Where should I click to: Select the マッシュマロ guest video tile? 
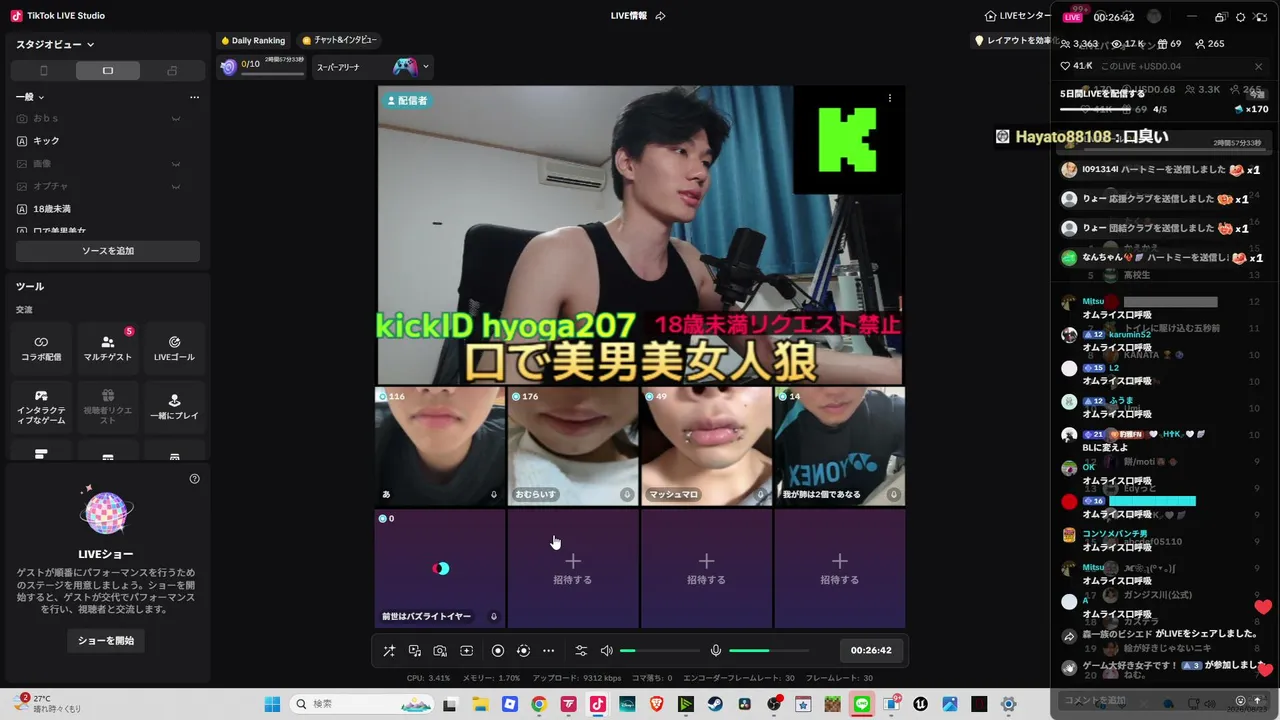pos(706,446)
